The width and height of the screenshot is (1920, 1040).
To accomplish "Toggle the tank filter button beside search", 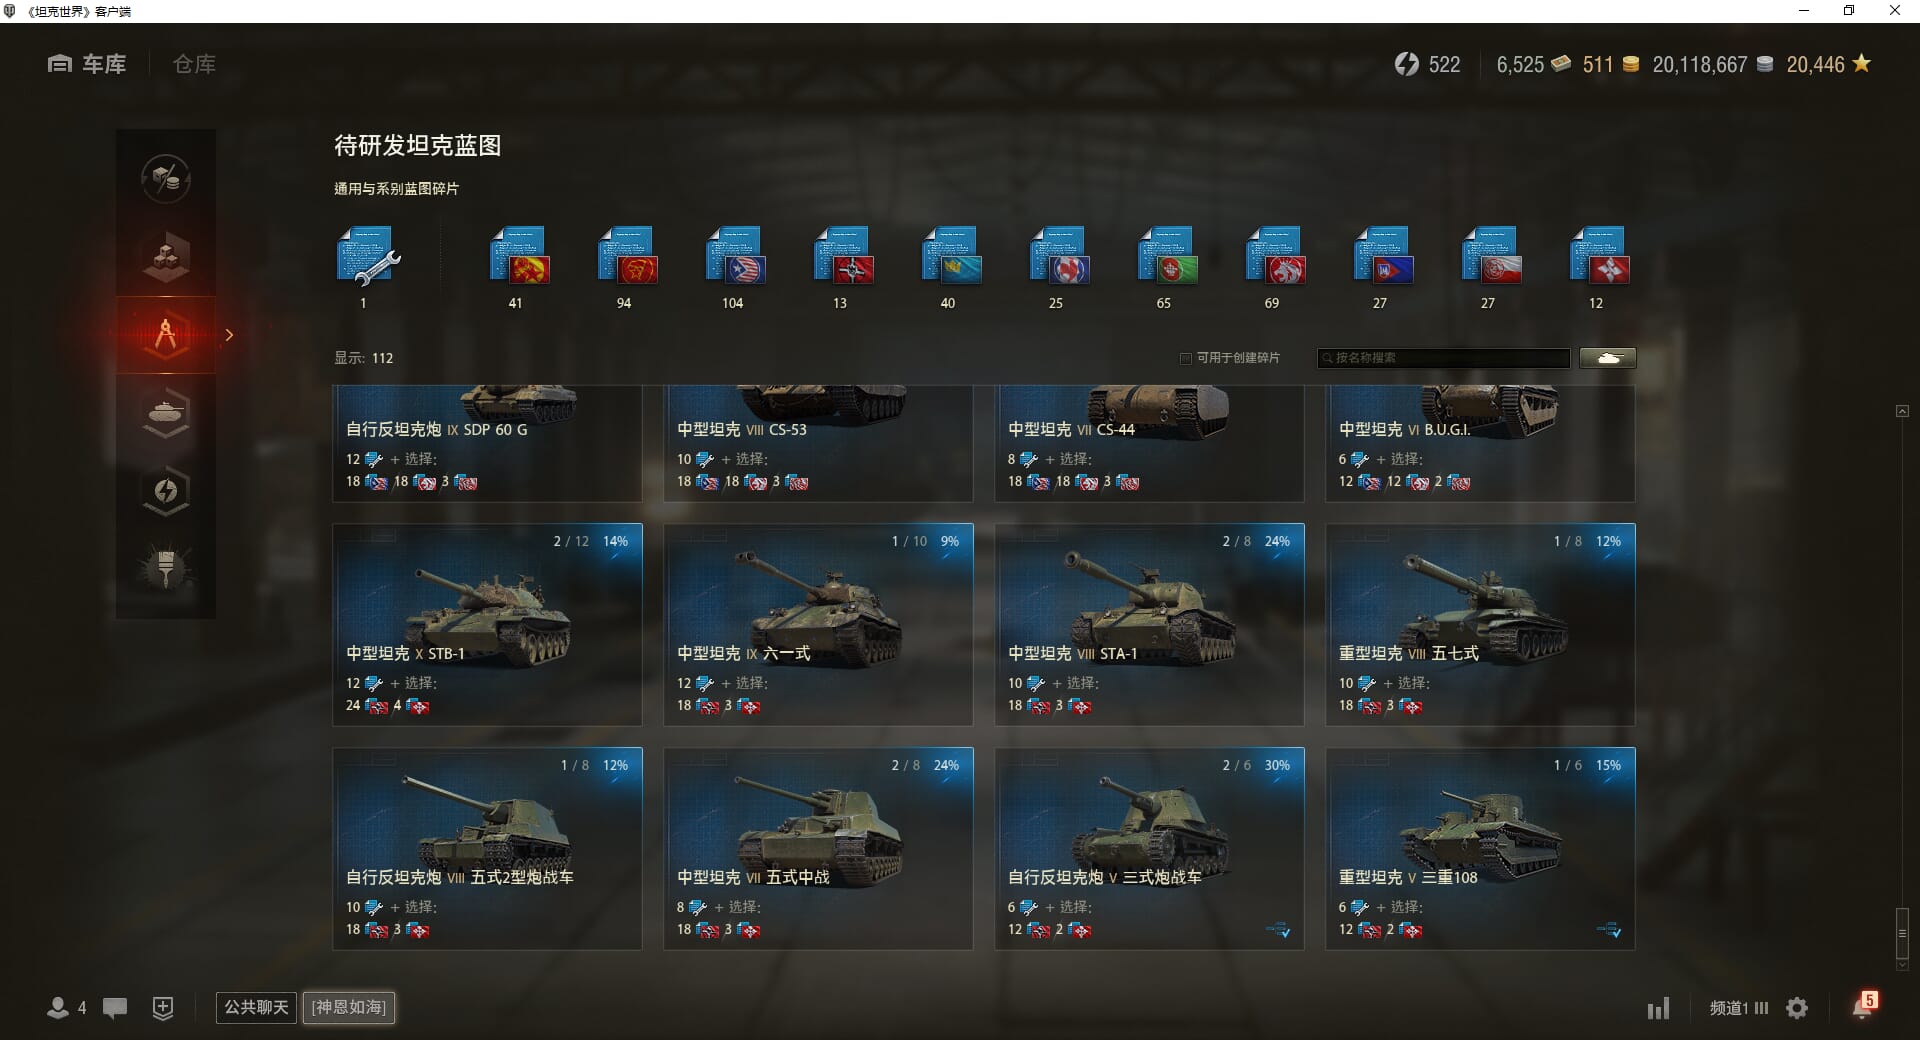I will click(x=1608, y=358).
